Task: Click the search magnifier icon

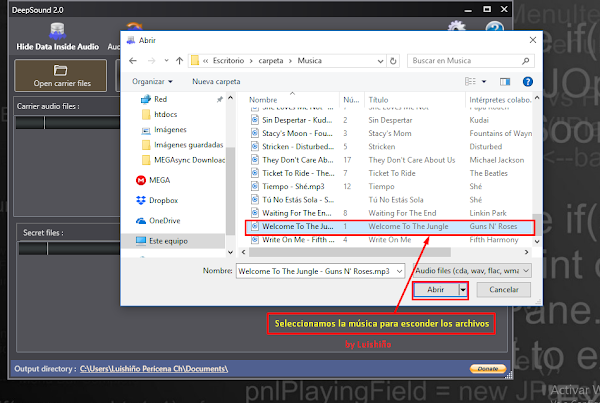Action: click(526, 61)
